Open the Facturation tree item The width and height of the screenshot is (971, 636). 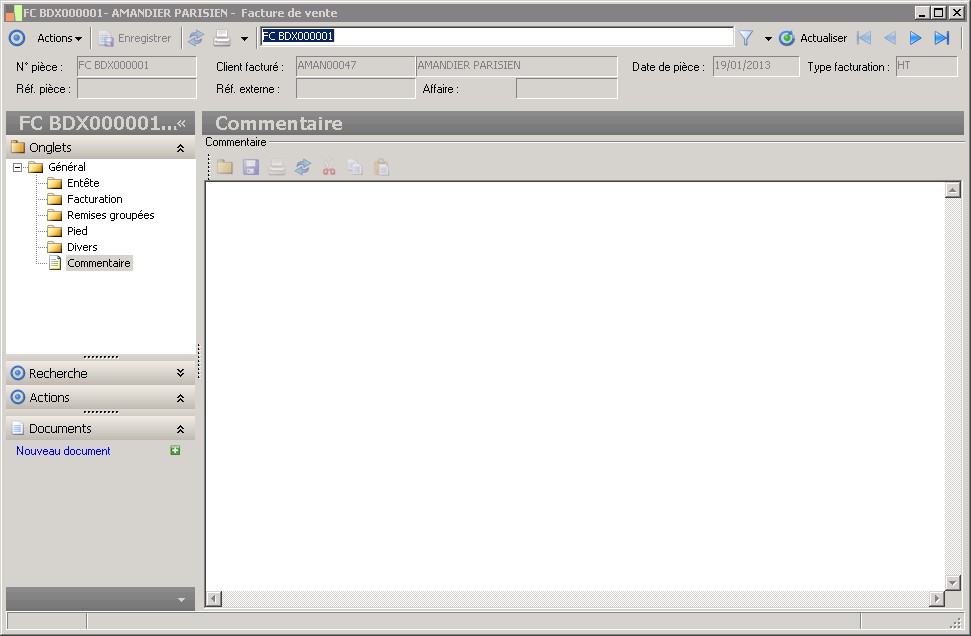pos(95,199)
